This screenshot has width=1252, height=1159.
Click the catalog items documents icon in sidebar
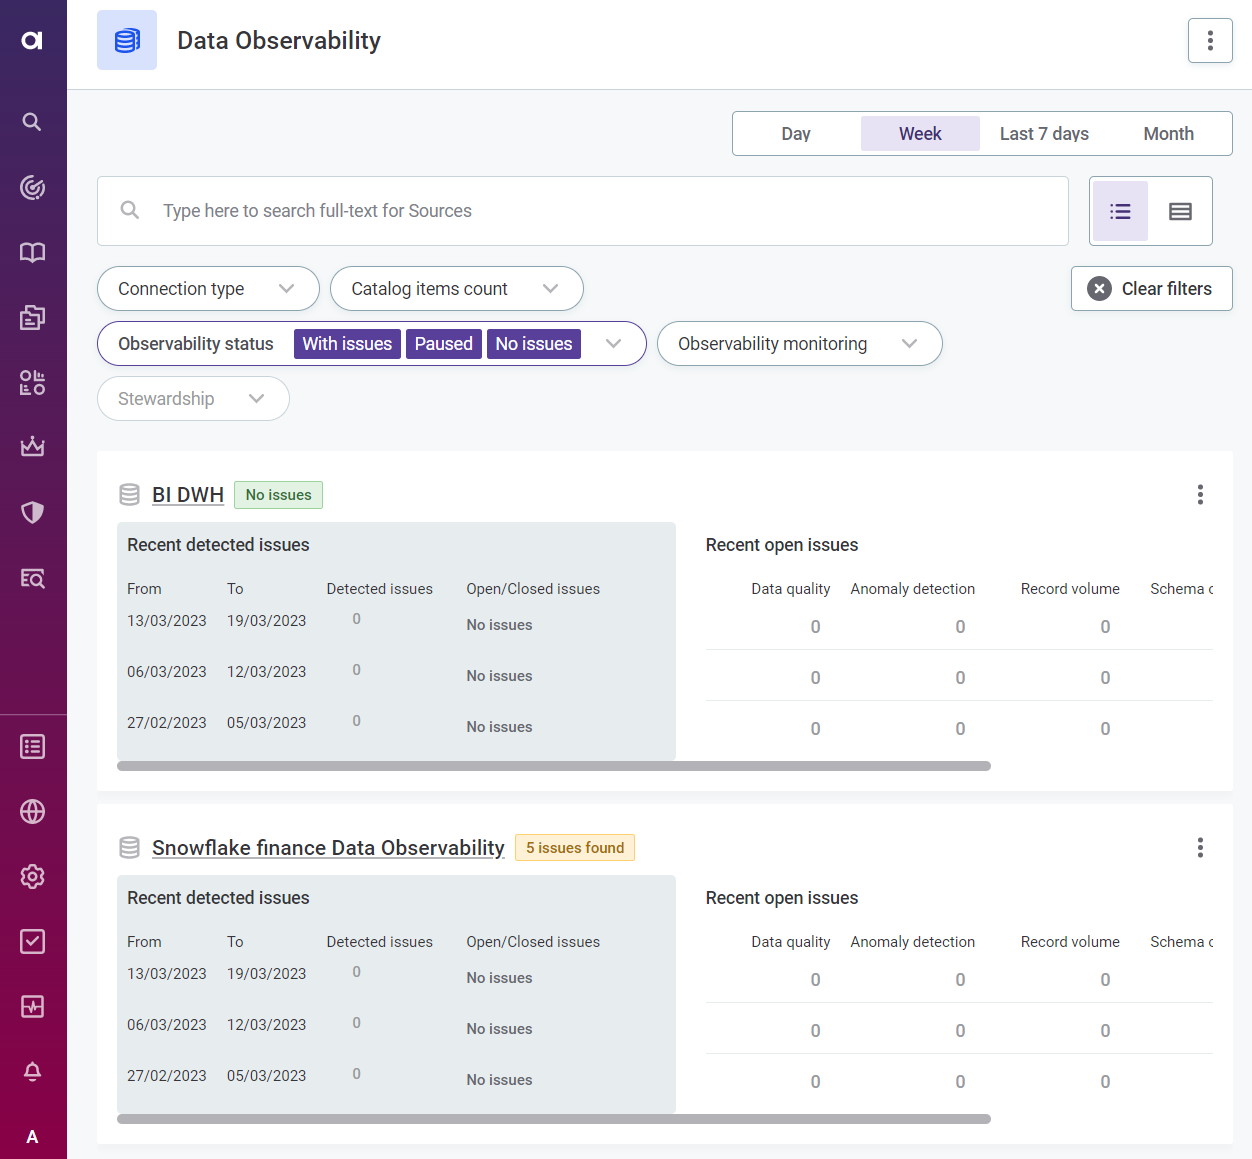pyautogui.click(x=32, y=316)
